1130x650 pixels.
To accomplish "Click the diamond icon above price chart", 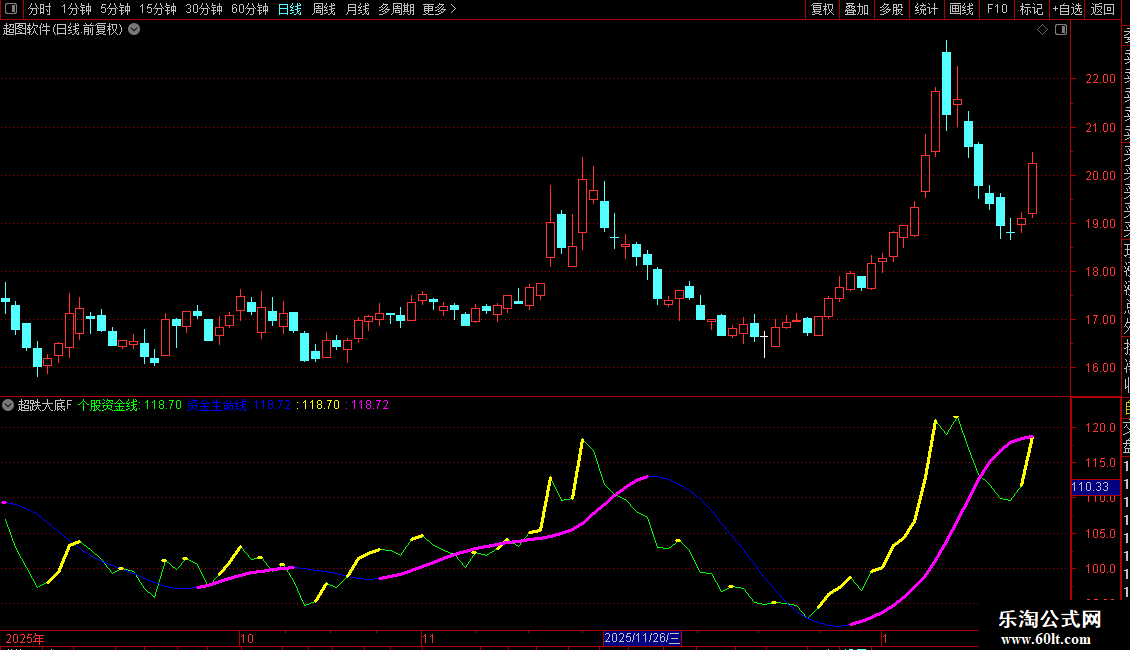I will (x=1042, y=30).
